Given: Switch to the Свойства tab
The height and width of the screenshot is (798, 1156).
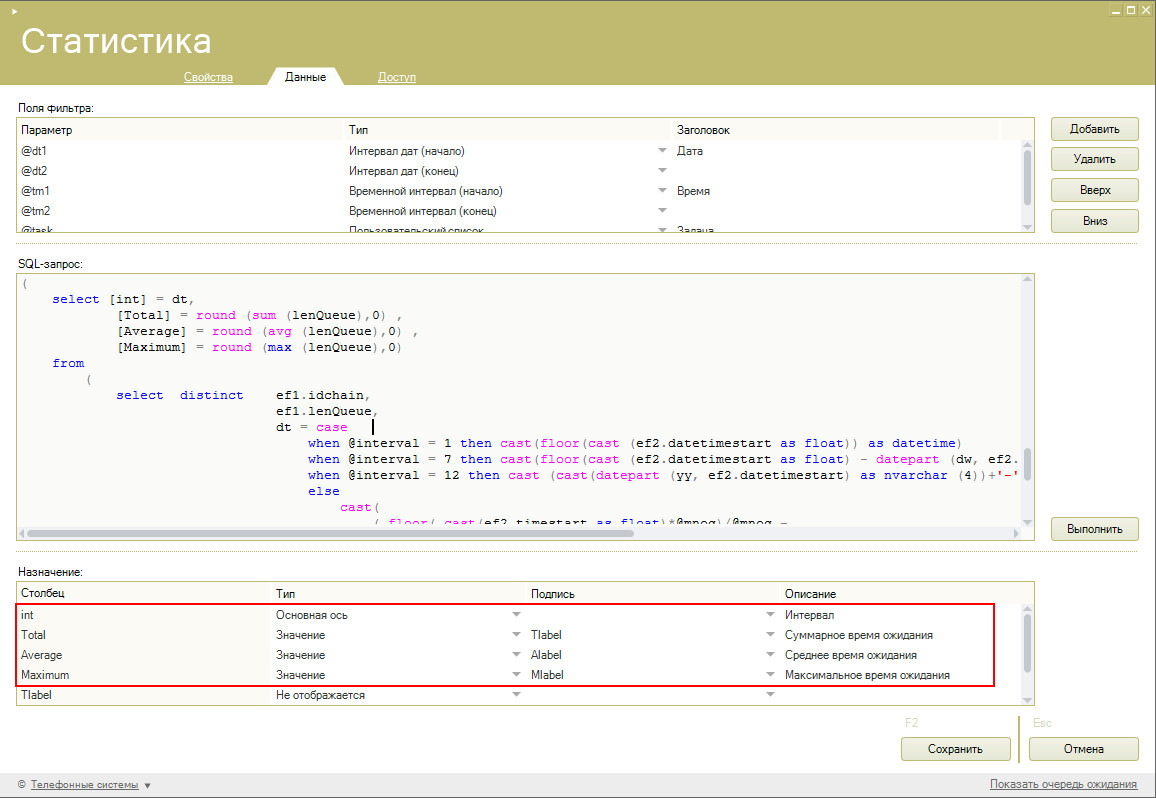Looking at the screenshot, I should click(x=208, y=77).
